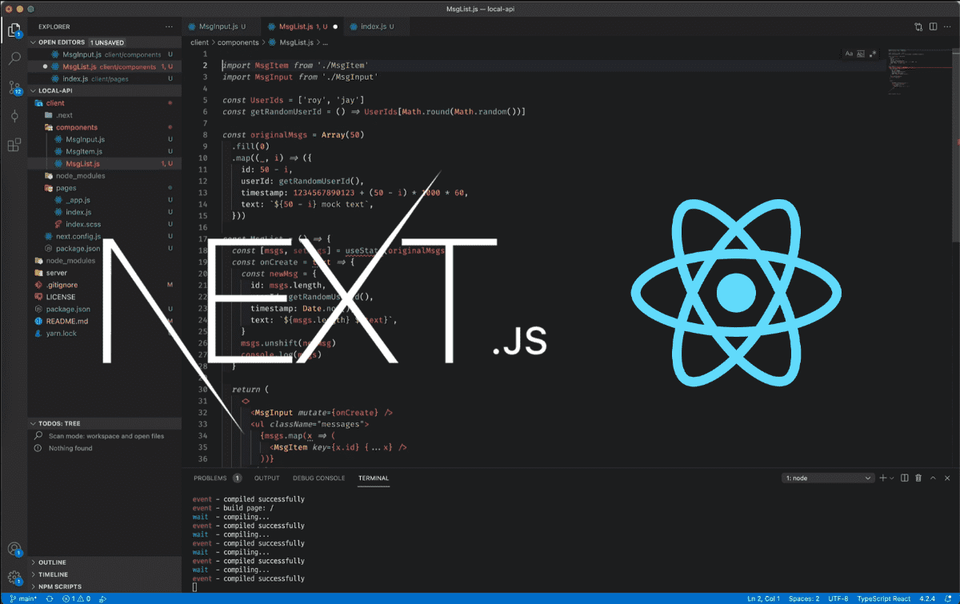Screen dimensions: 960x604
Task: Collapse the TODOS: TREE section
Action: 105,423
